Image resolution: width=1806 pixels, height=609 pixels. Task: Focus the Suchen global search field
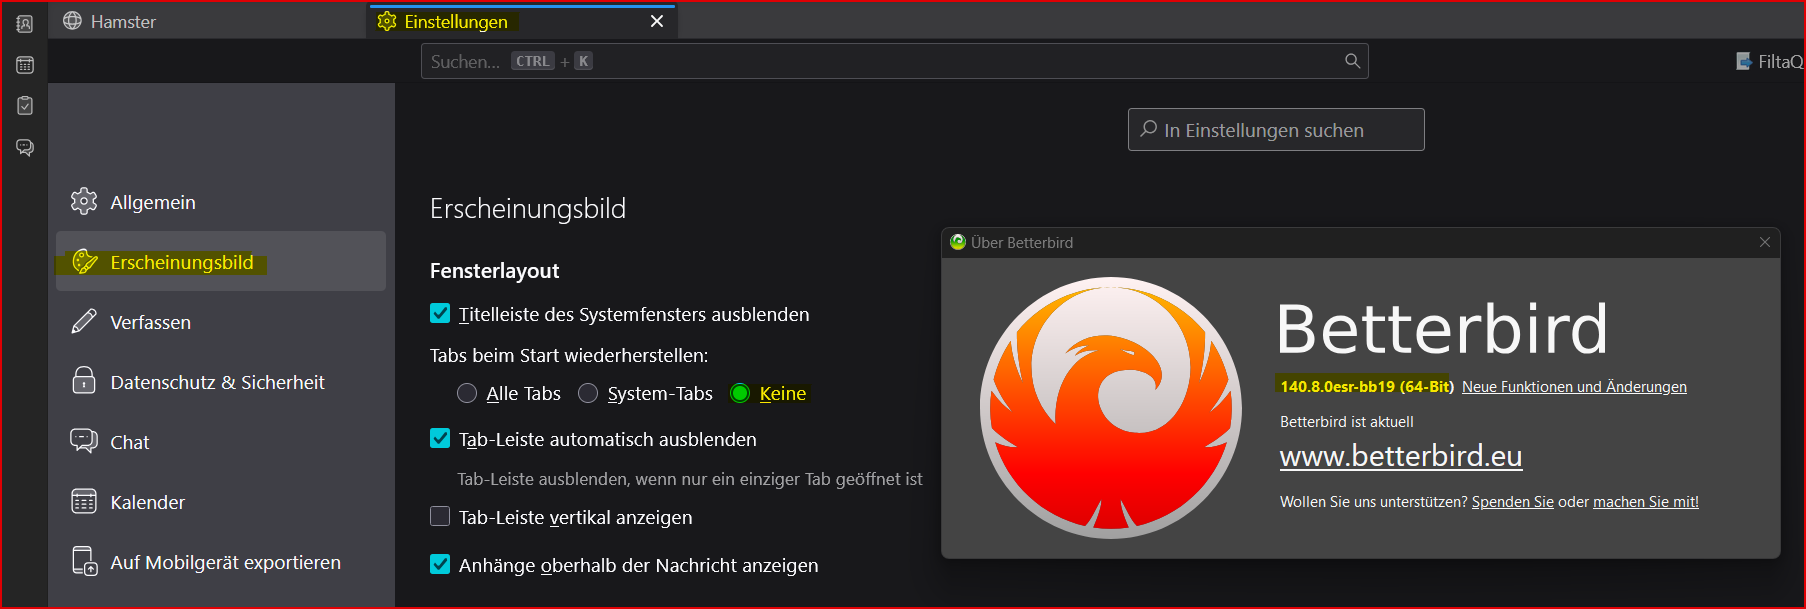894,61
